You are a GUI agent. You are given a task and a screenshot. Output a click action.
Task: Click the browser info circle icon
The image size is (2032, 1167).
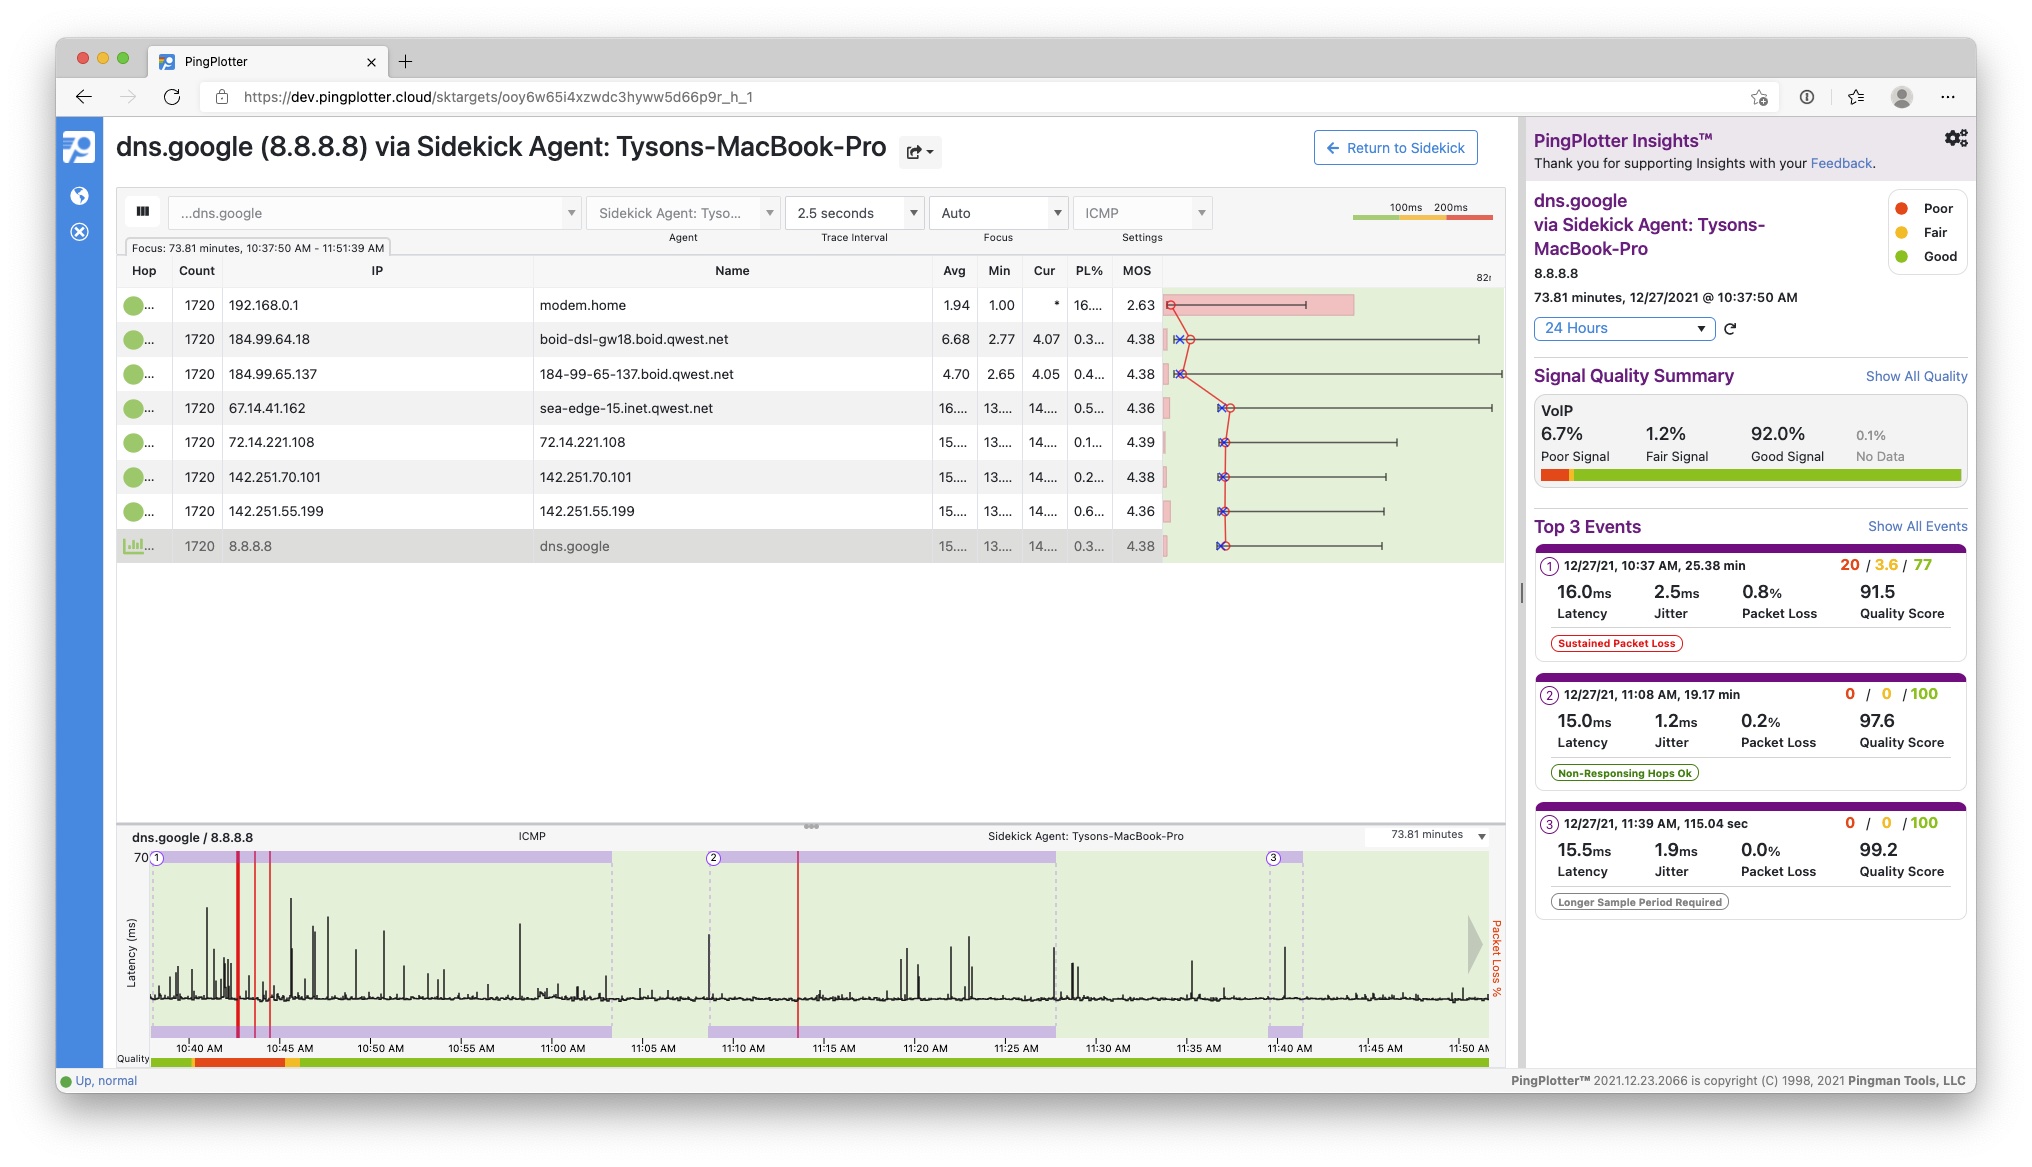(x=1807, y=97)
